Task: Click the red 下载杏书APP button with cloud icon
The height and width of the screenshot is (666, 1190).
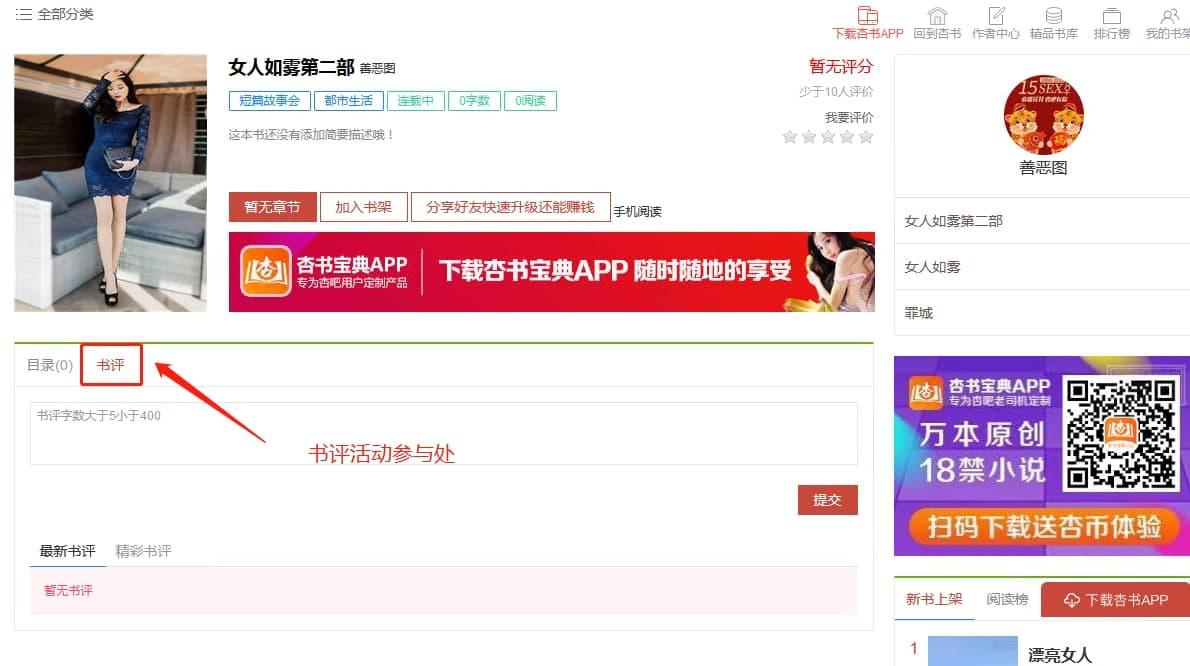Action: [x=1116, y=600]
